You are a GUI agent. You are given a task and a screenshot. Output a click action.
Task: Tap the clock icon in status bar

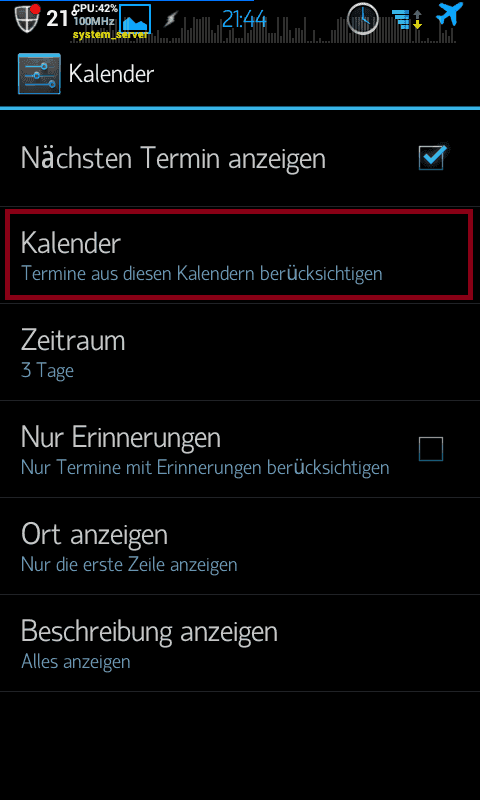[x=363, y=18]
